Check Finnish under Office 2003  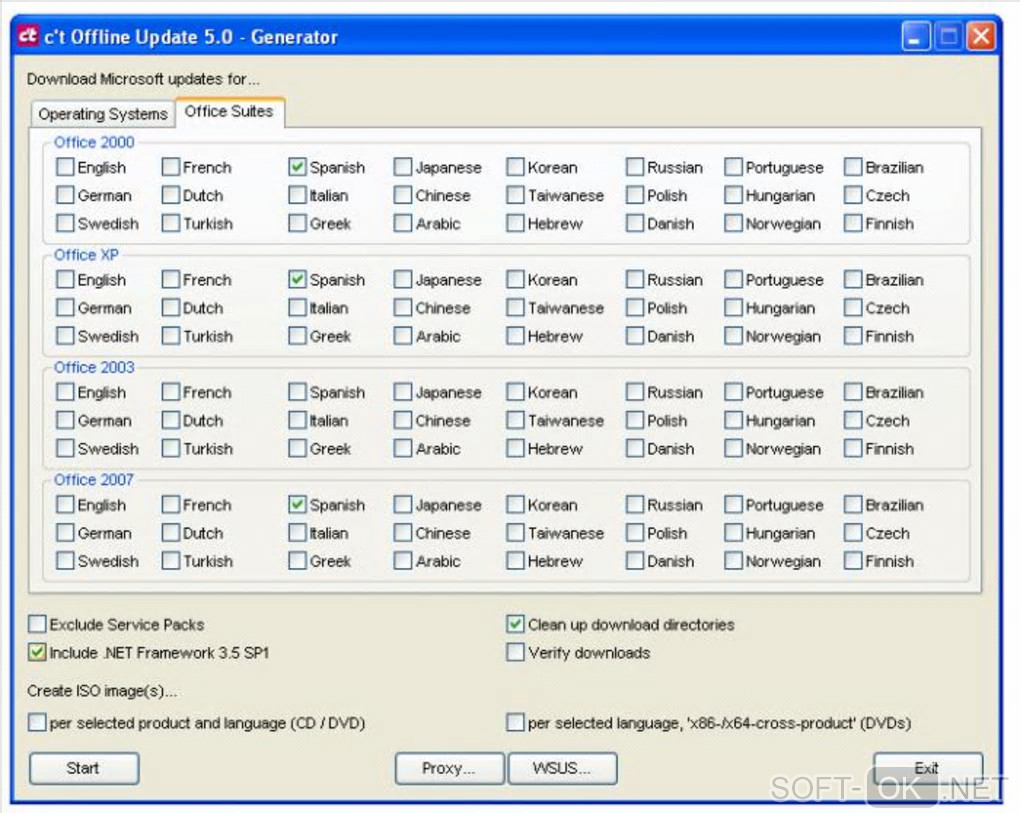coord(853,448)
